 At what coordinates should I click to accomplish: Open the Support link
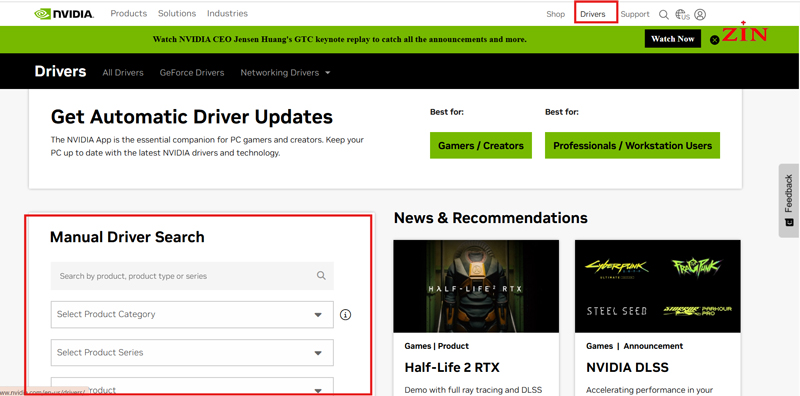(635, 14)
